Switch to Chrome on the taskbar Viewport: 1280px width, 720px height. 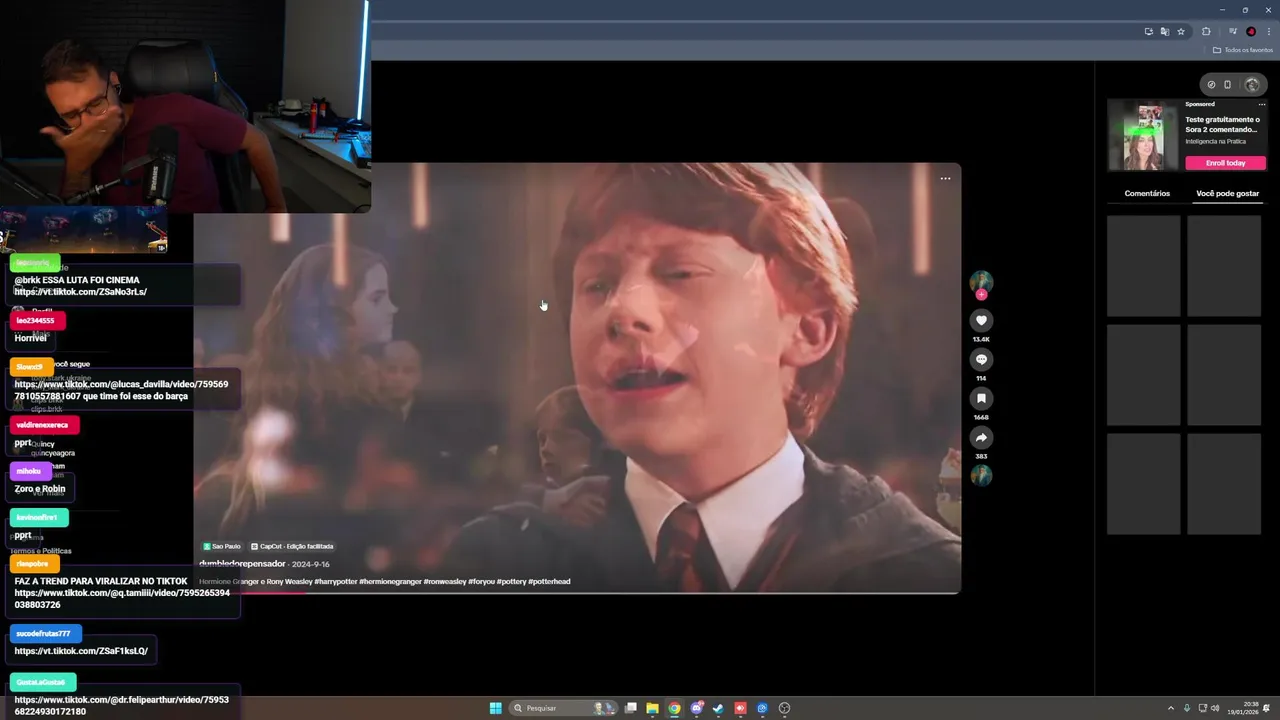674,708
